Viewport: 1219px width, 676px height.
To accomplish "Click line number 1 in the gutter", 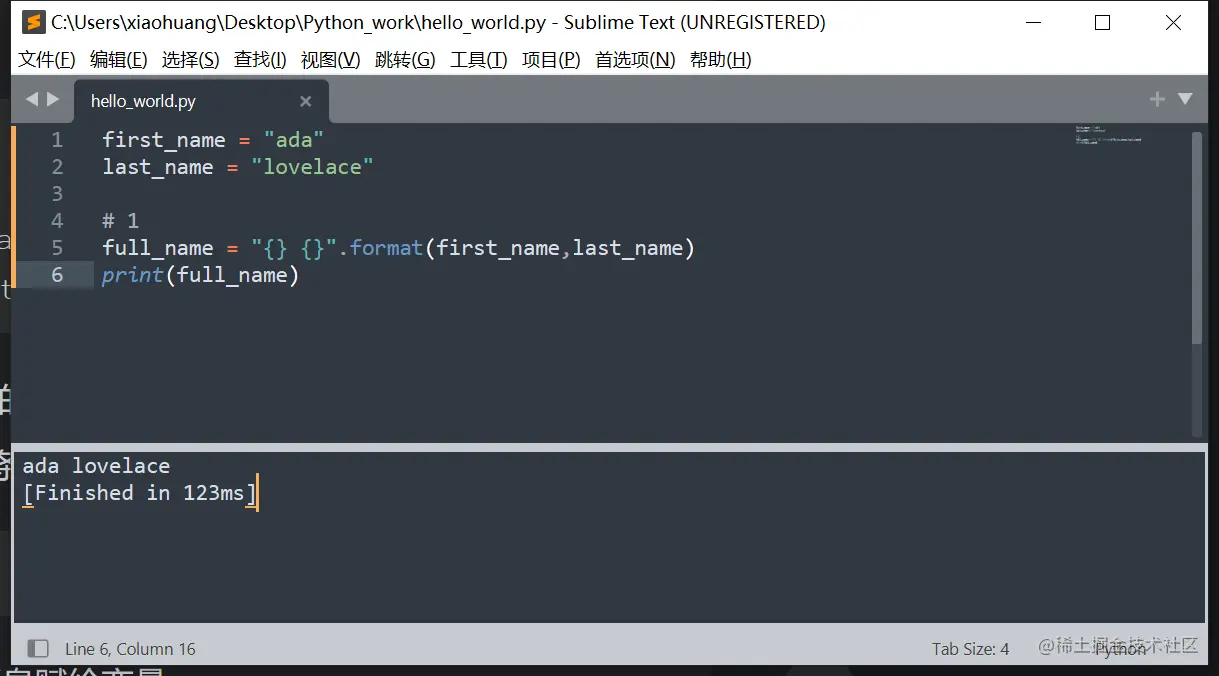I will tap(57, 140).
